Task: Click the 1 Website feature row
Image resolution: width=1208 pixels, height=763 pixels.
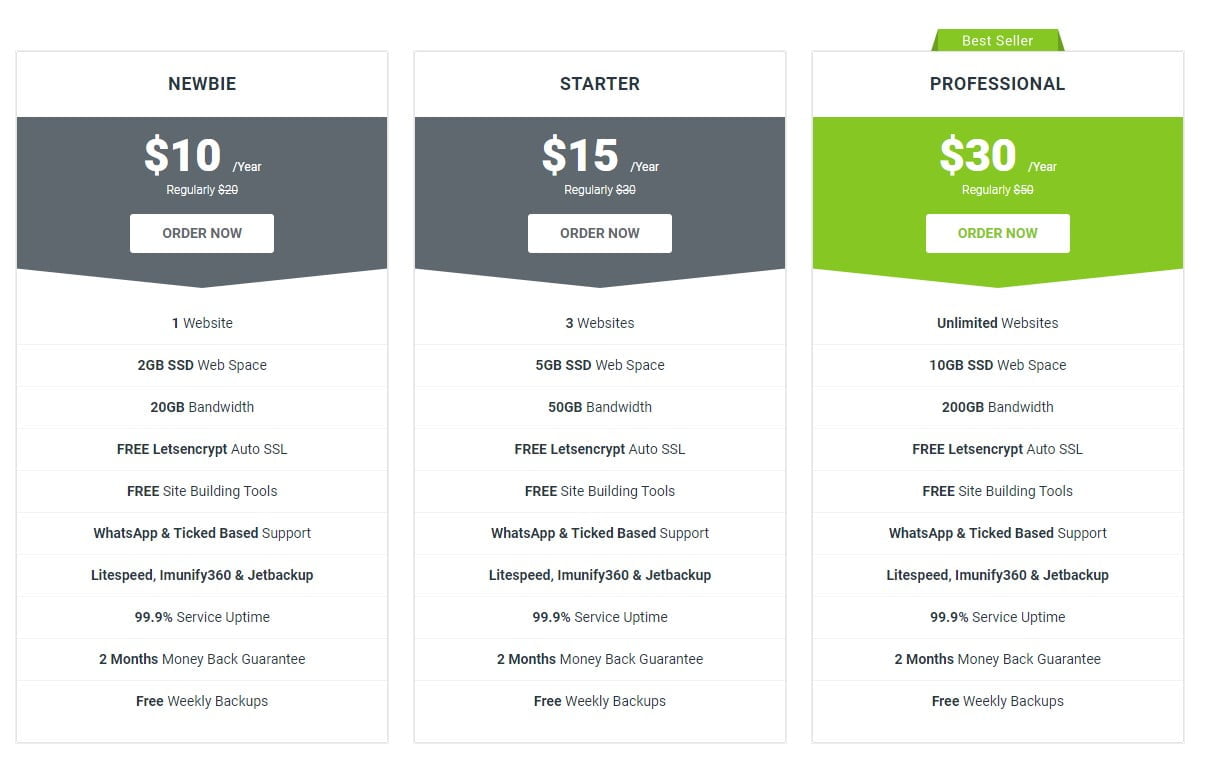Action: click(x=202, y=323)
